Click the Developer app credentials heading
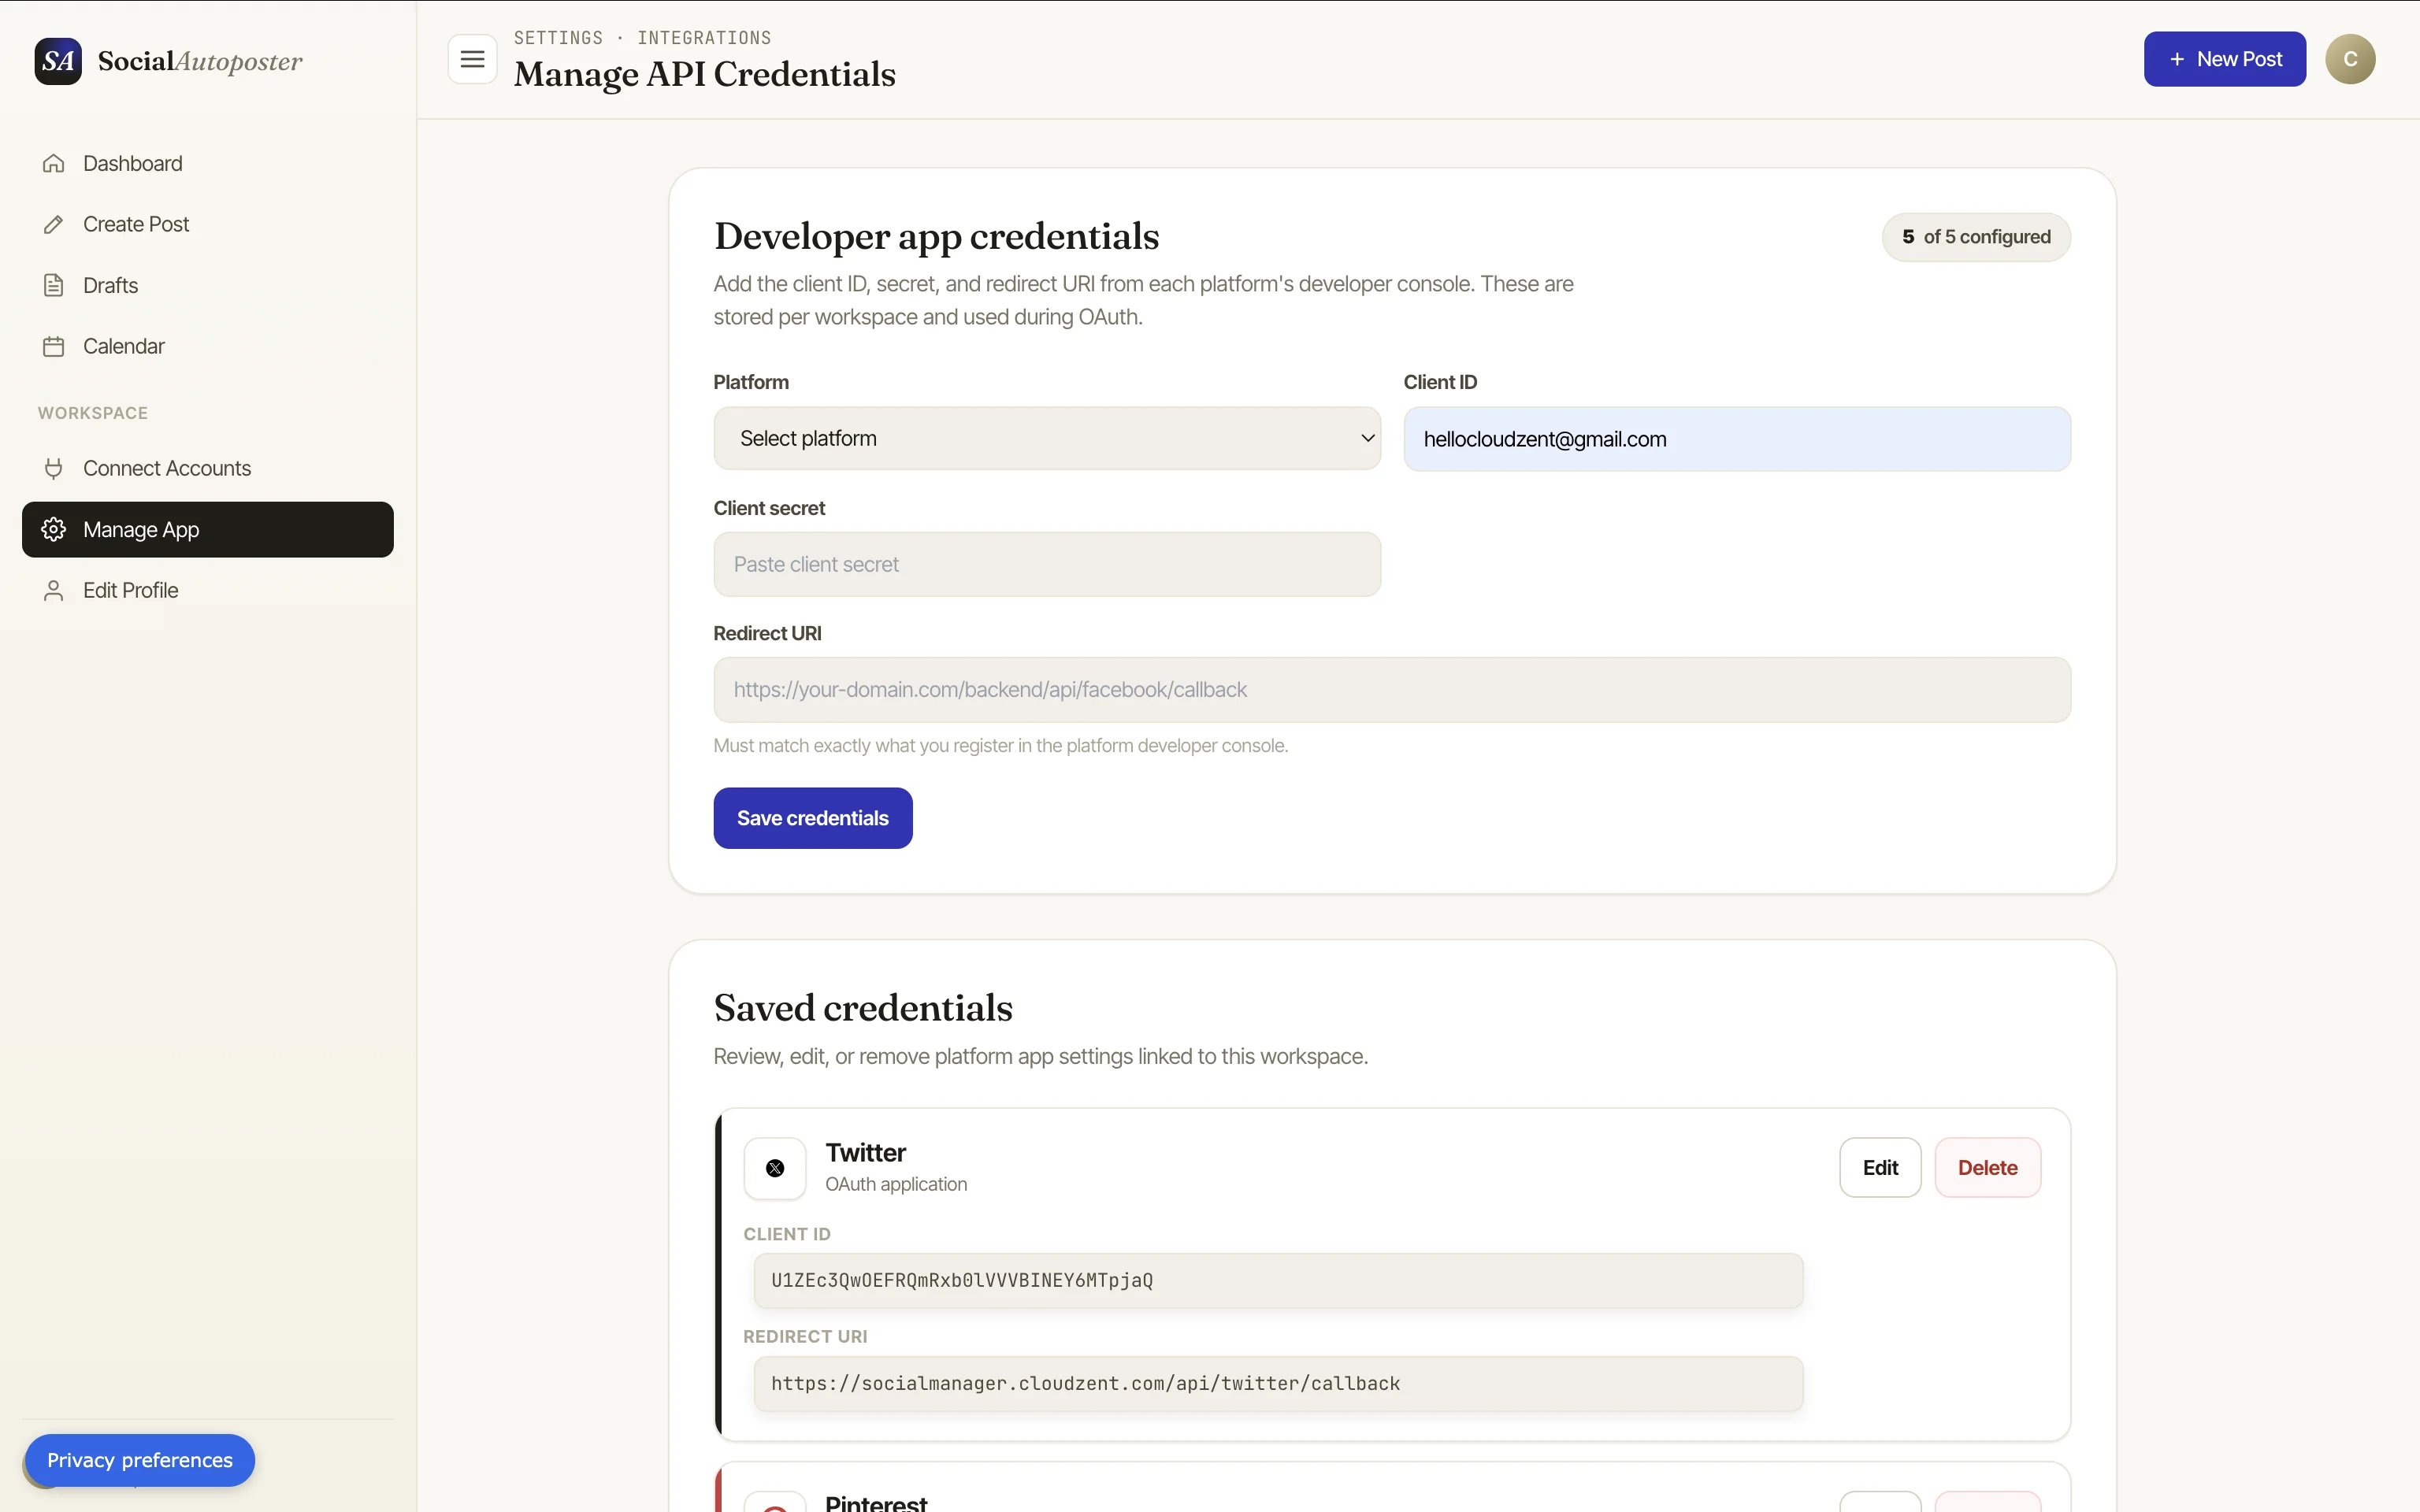The image size is (2420, 1512). point(936,236)
